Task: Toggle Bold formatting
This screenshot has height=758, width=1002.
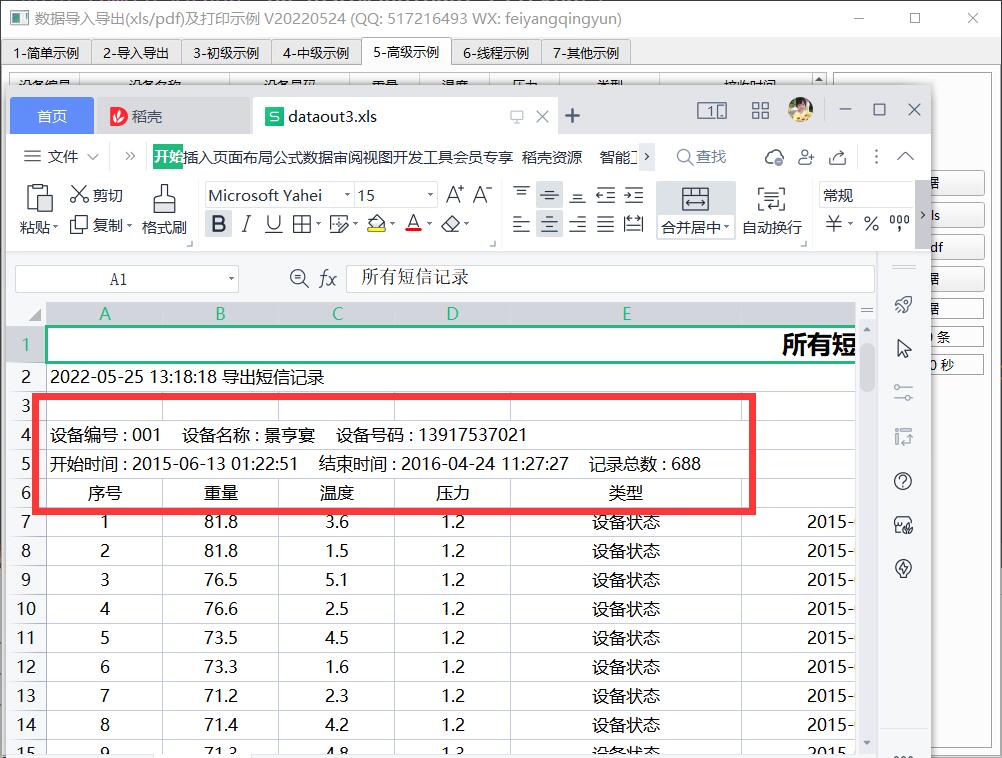Action: coord(219,224)
